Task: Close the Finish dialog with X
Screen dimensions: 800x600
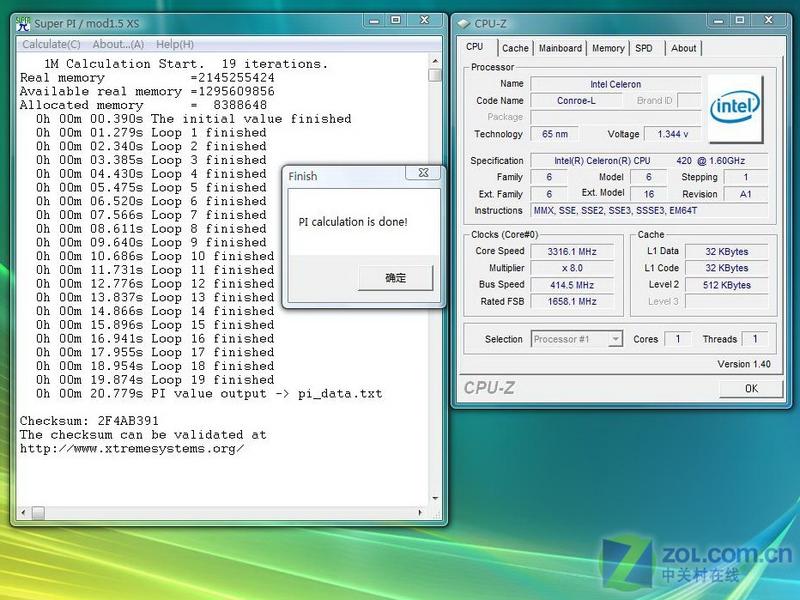Action: (423, 172)
